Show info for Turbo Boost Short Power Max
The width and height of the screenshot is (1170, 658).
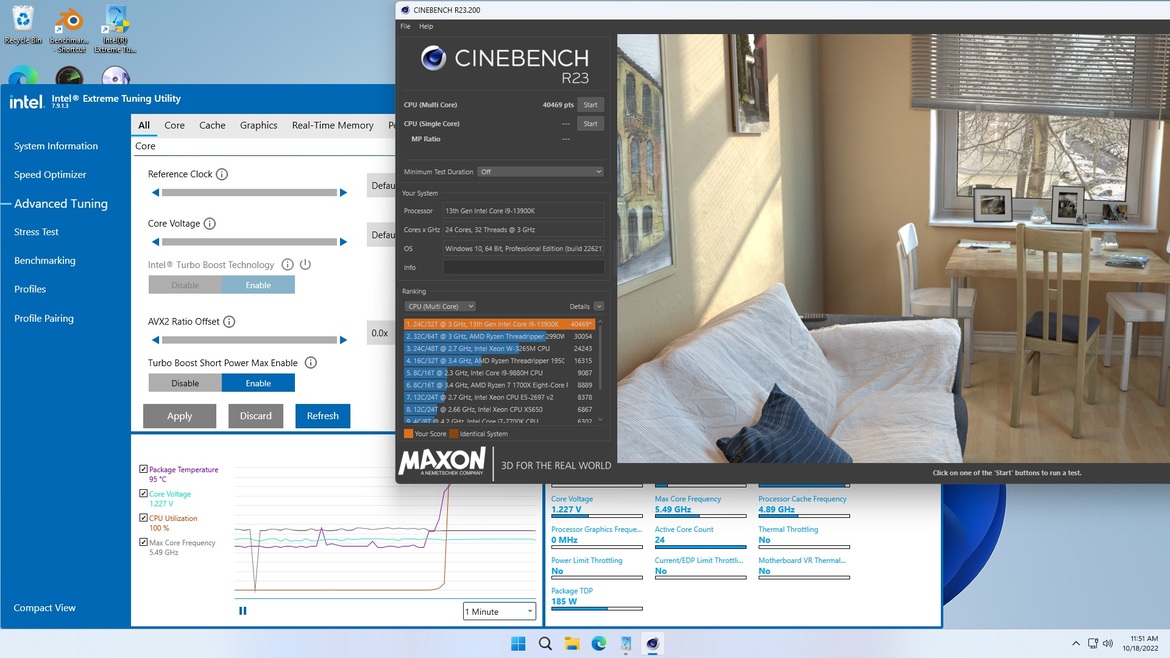coord(310,363)
